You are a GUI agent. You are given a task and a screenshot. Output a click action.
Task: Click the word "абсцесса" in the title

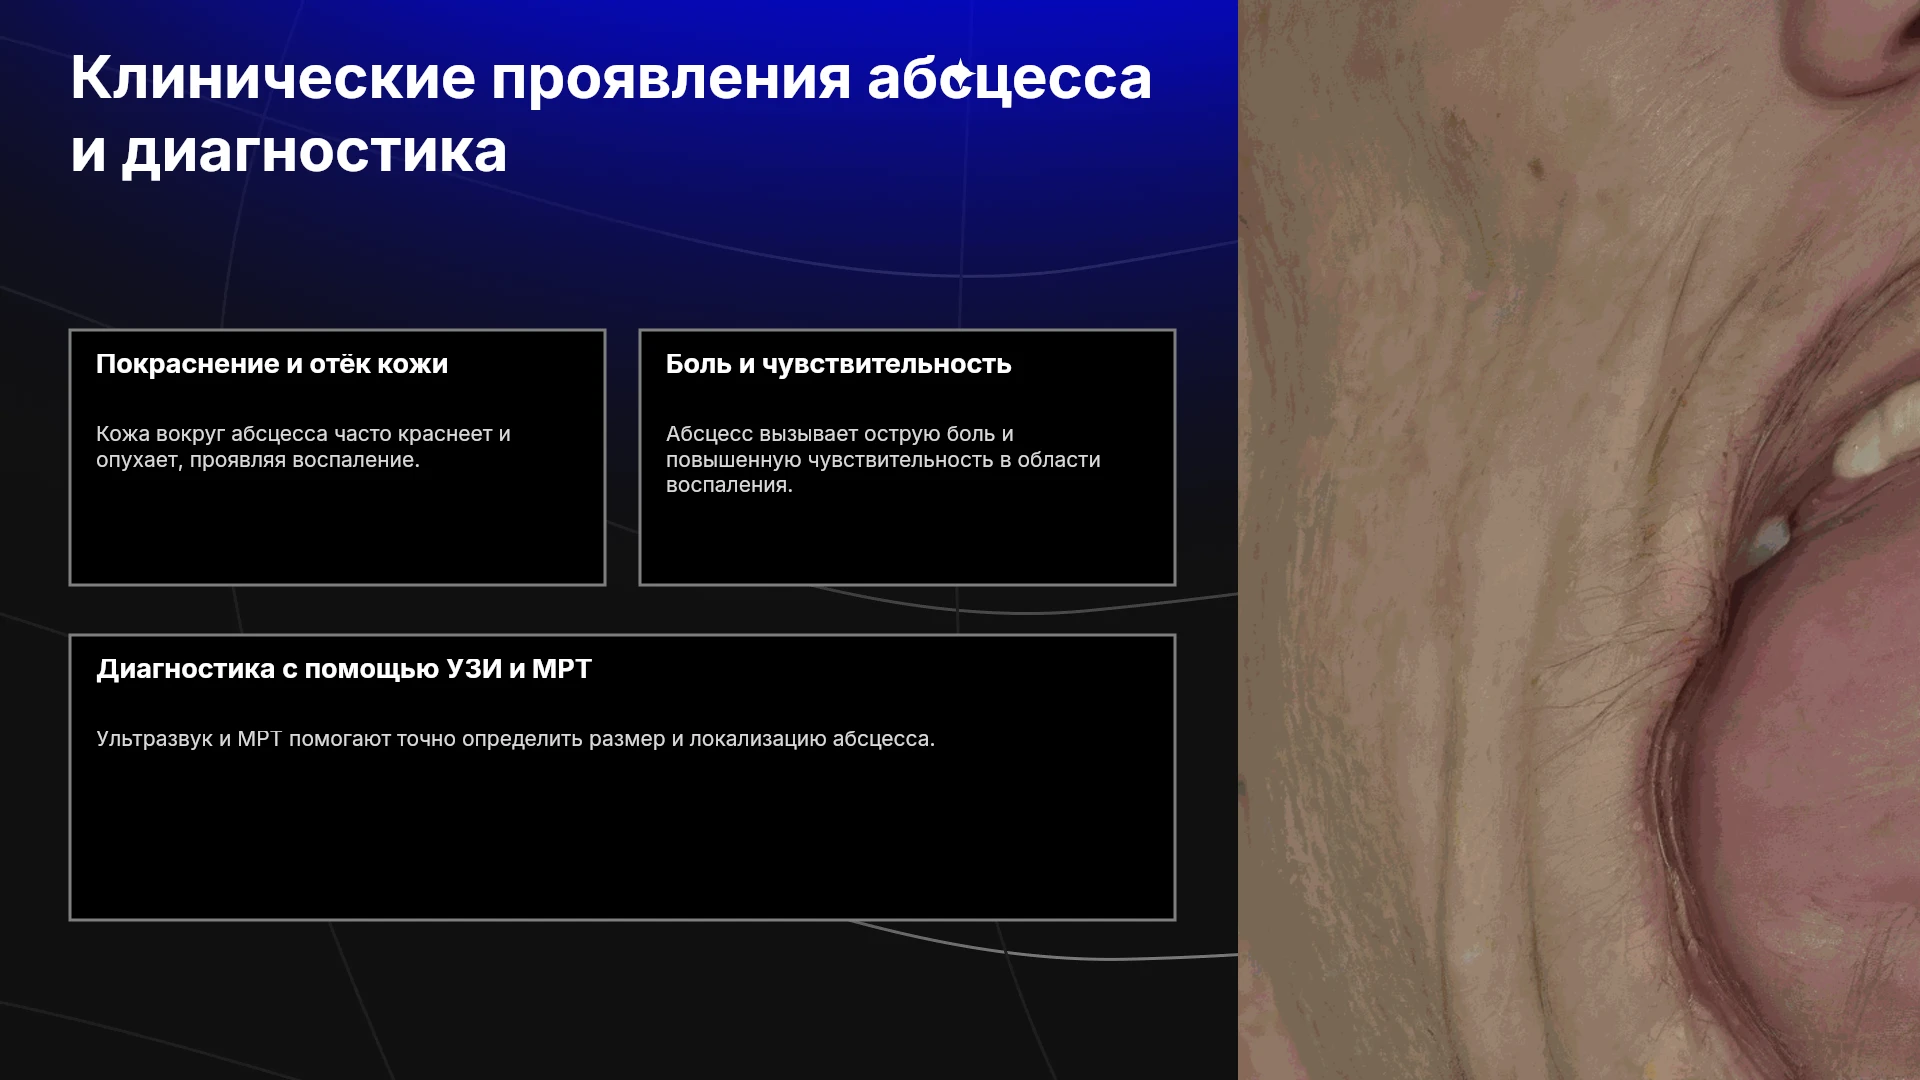click(1010, 78)
